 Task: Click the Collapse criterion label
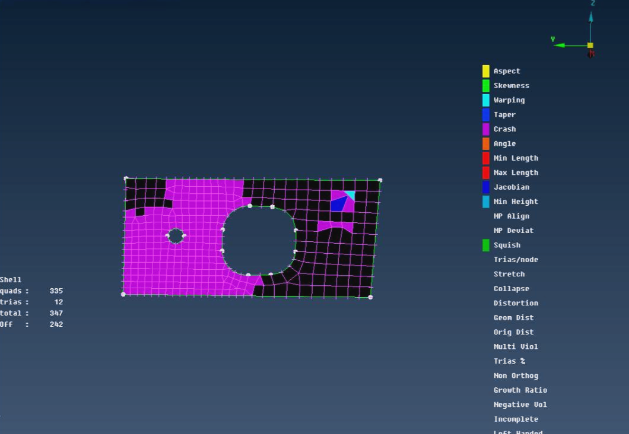coord(510,289)
